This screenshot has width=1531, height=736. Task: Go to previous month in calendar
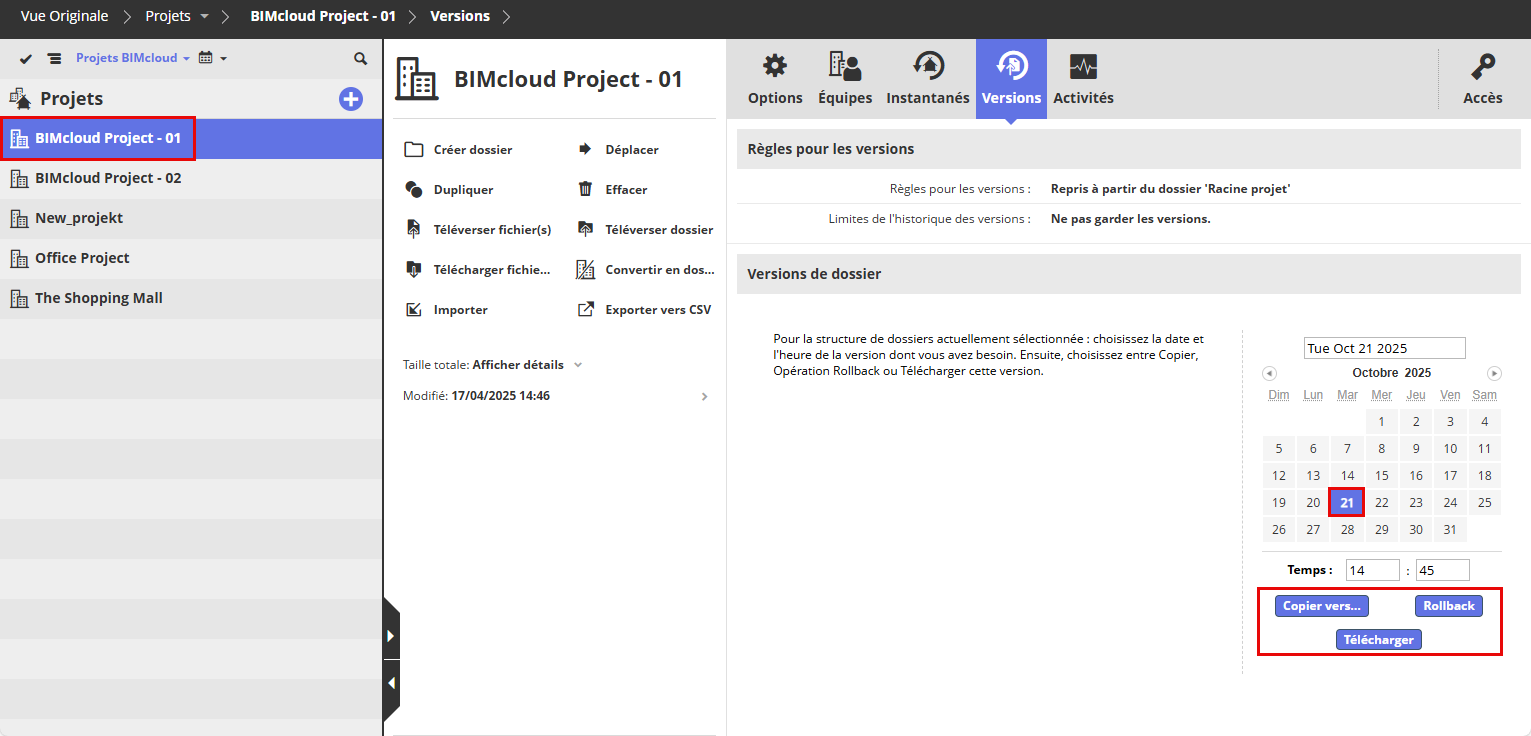coord(1269,373)
